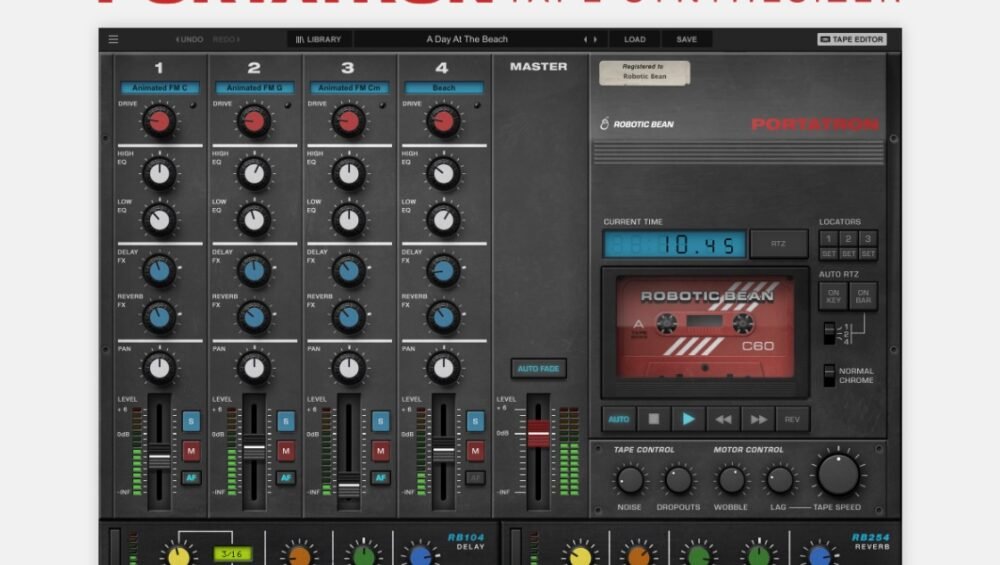Undo the last change
The height and width of the screenshot is (565, 1000).
189,39
